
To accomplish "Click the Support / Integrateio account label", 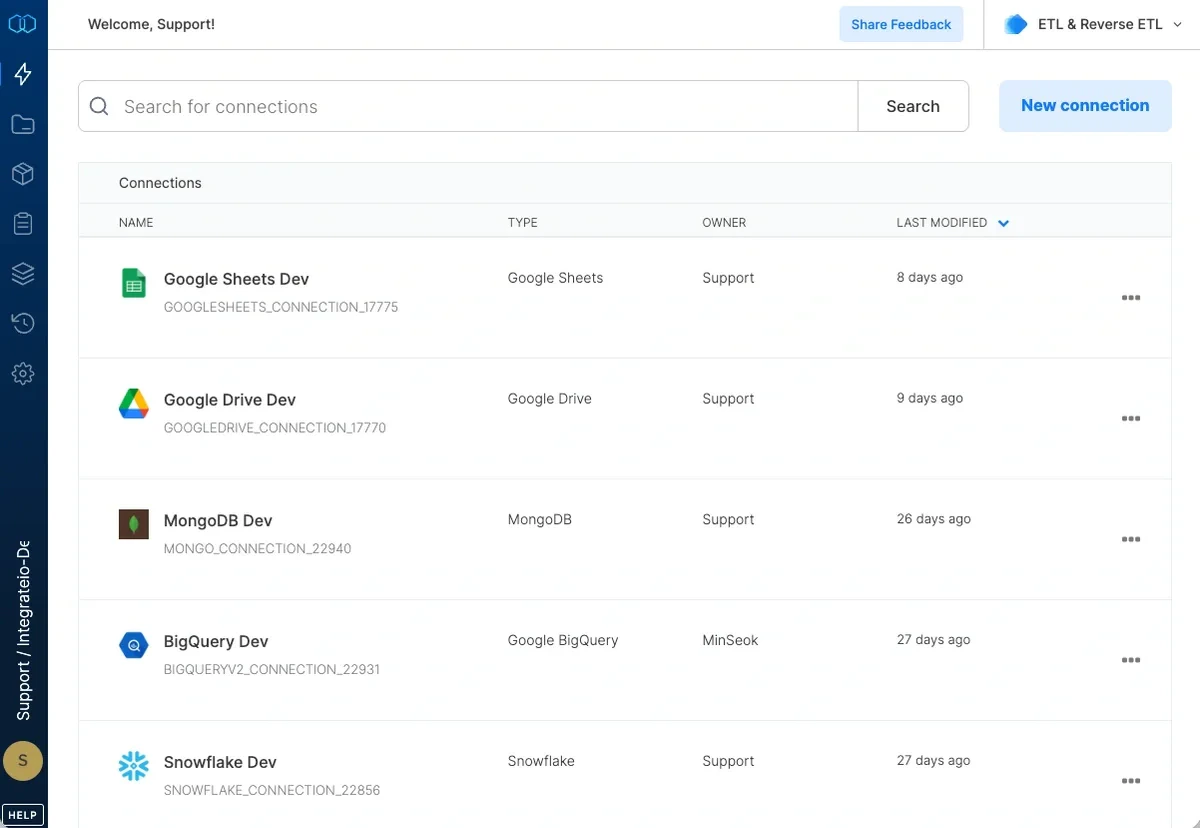I will coord(23,631).
